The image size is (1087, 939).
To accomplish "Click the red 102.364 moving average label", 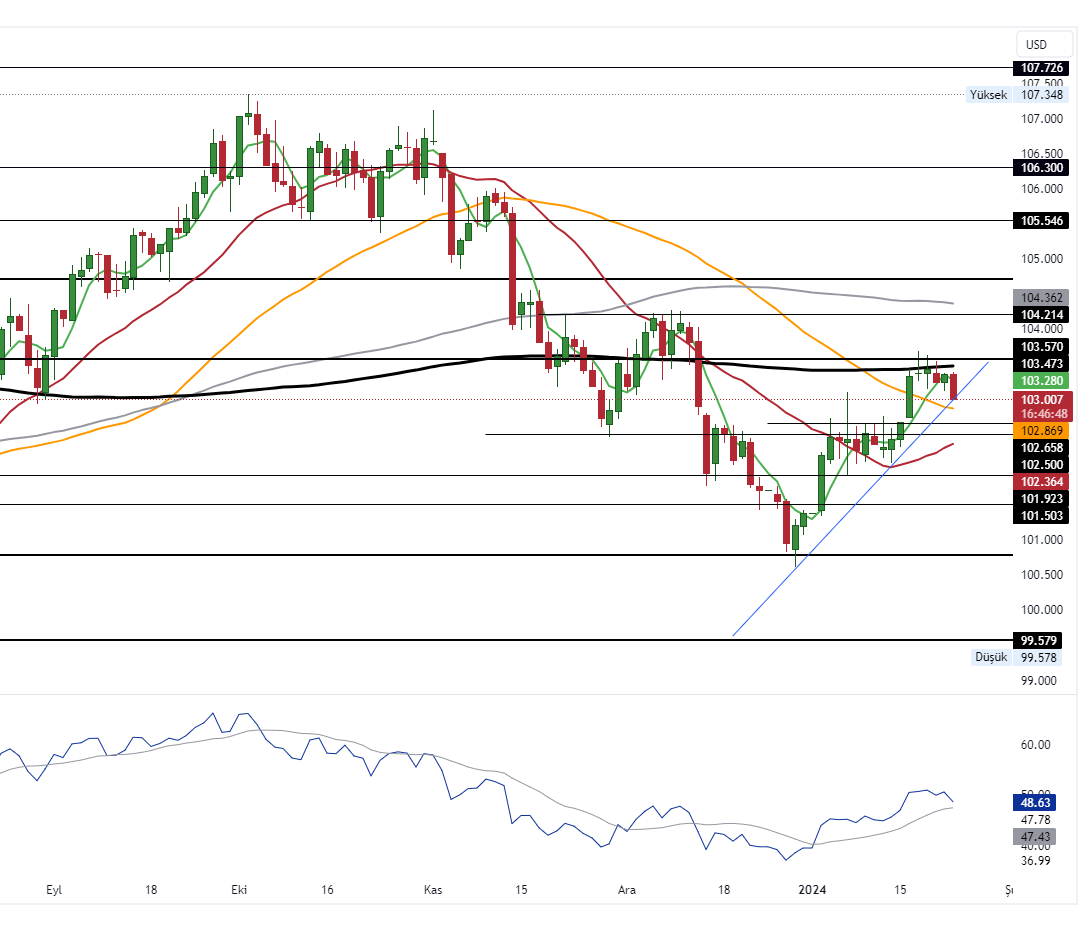I will [1040, 481].
